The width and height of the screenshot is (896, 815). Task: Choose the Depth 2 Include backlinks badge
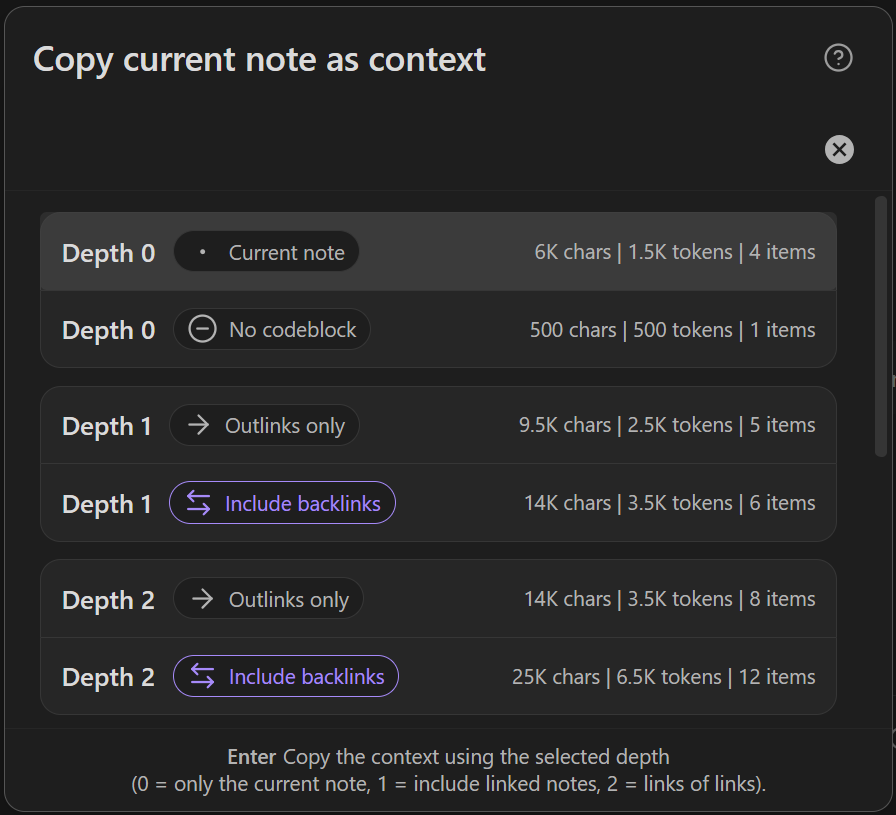point(286,677)
